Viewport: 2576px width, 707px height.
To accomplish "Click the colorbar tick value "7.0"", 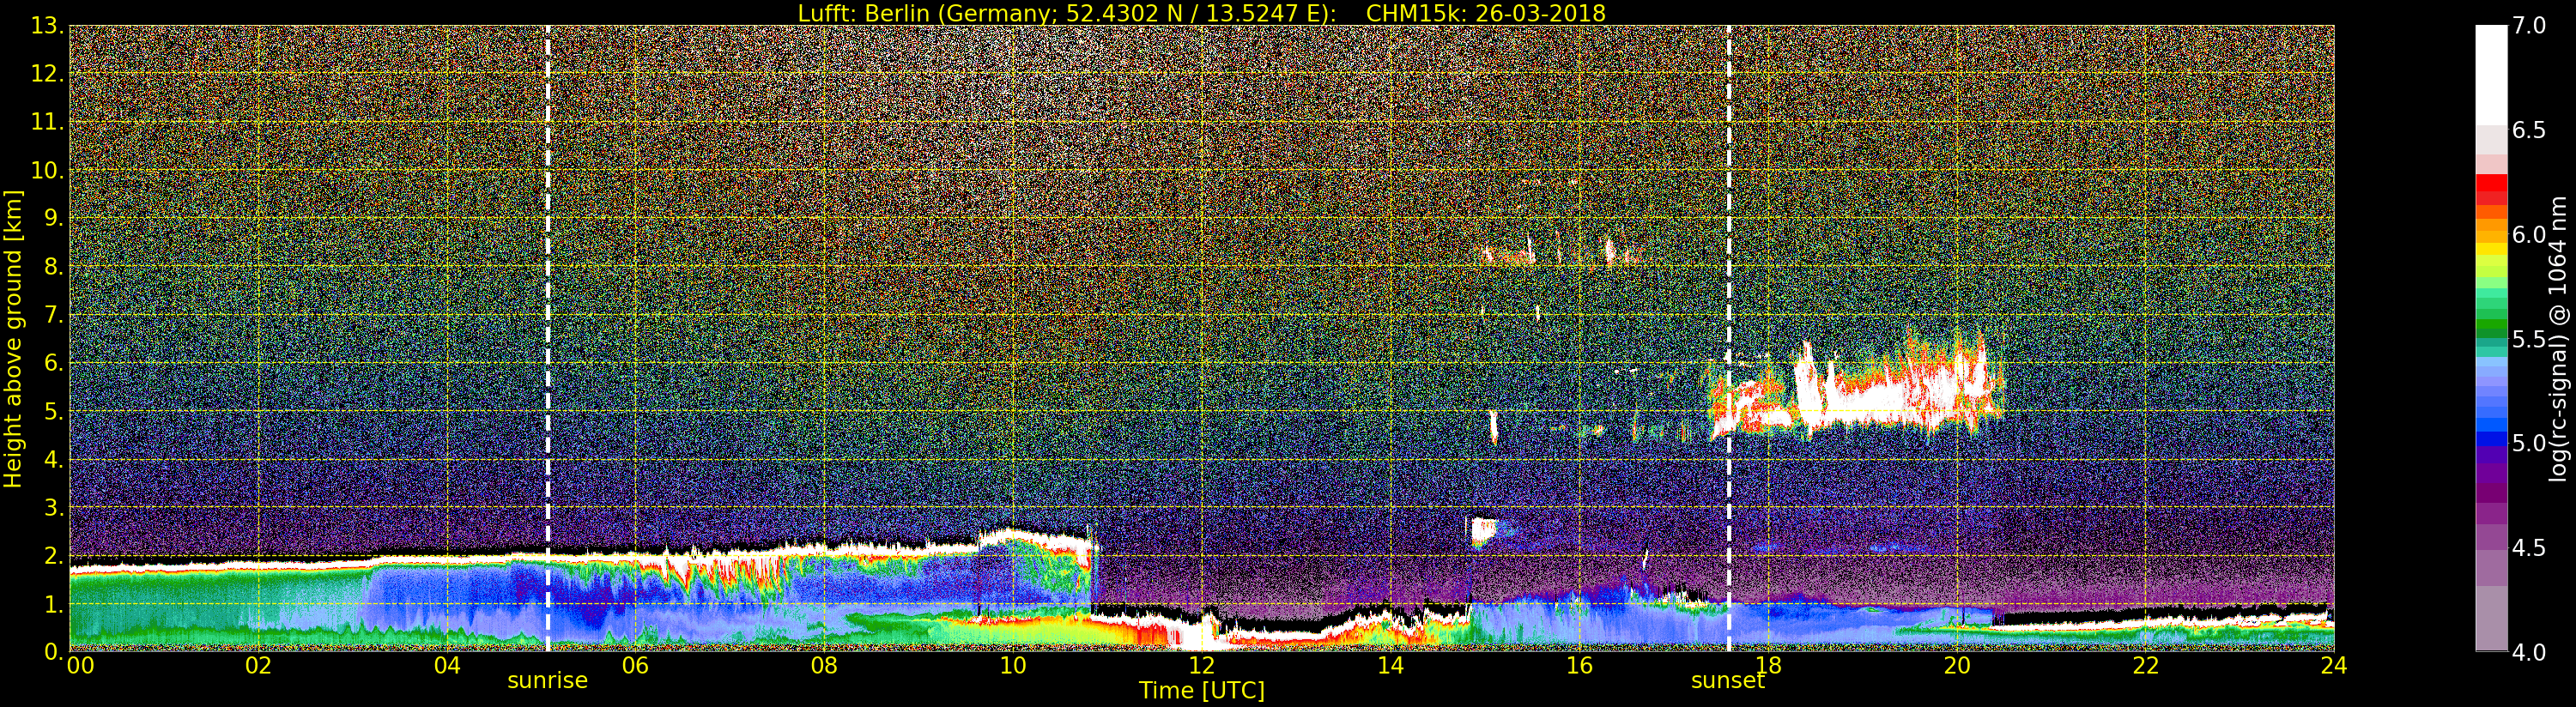I will point(2530,26).
